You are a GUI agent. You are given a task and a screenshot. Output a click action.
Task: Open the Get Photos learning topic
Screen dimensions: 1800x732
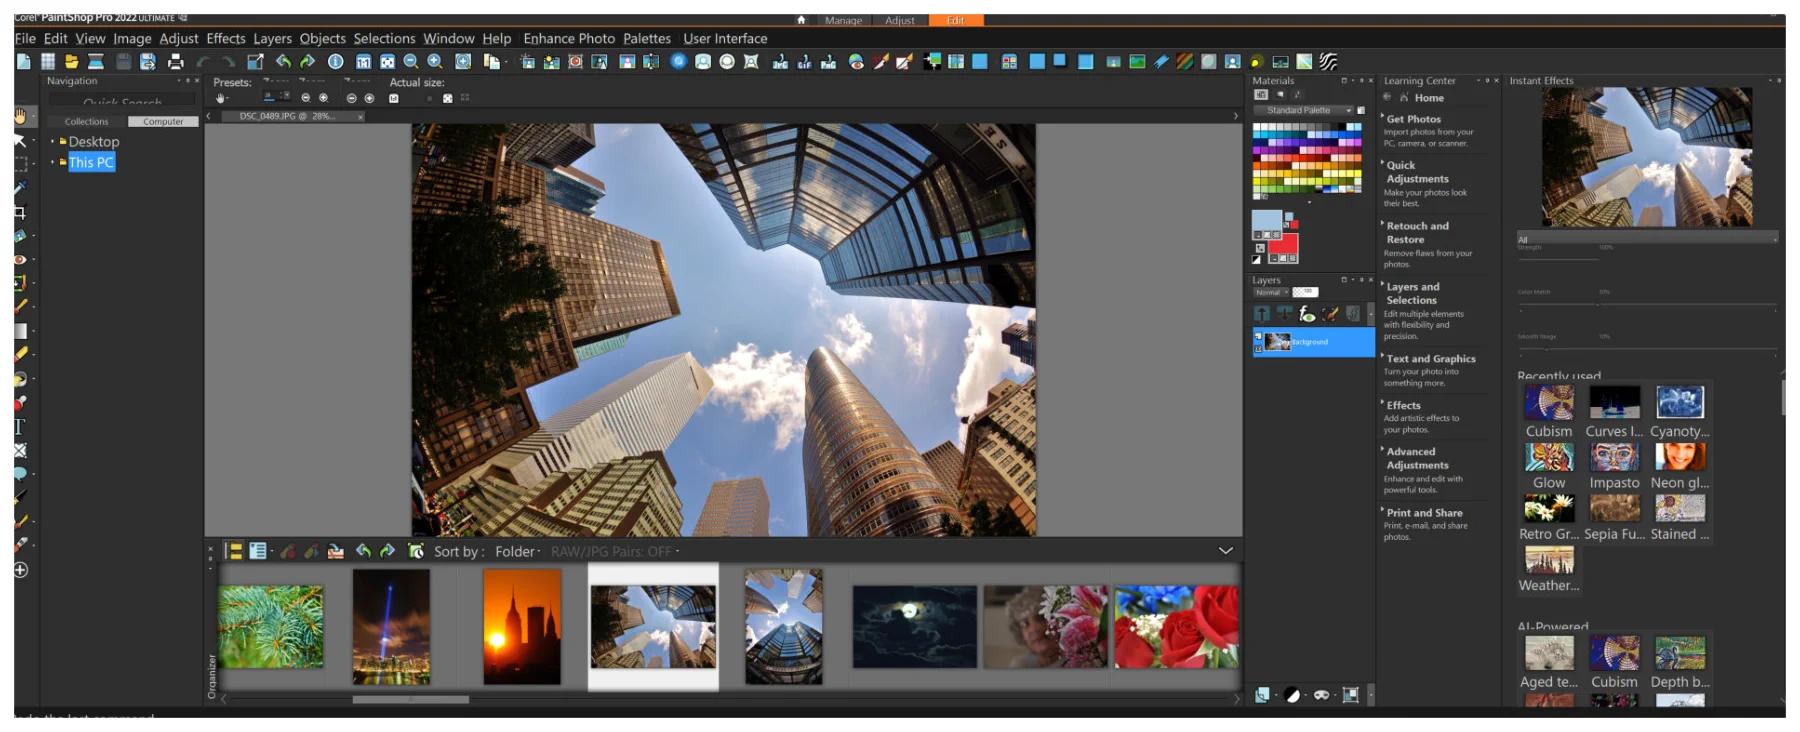1413,119
